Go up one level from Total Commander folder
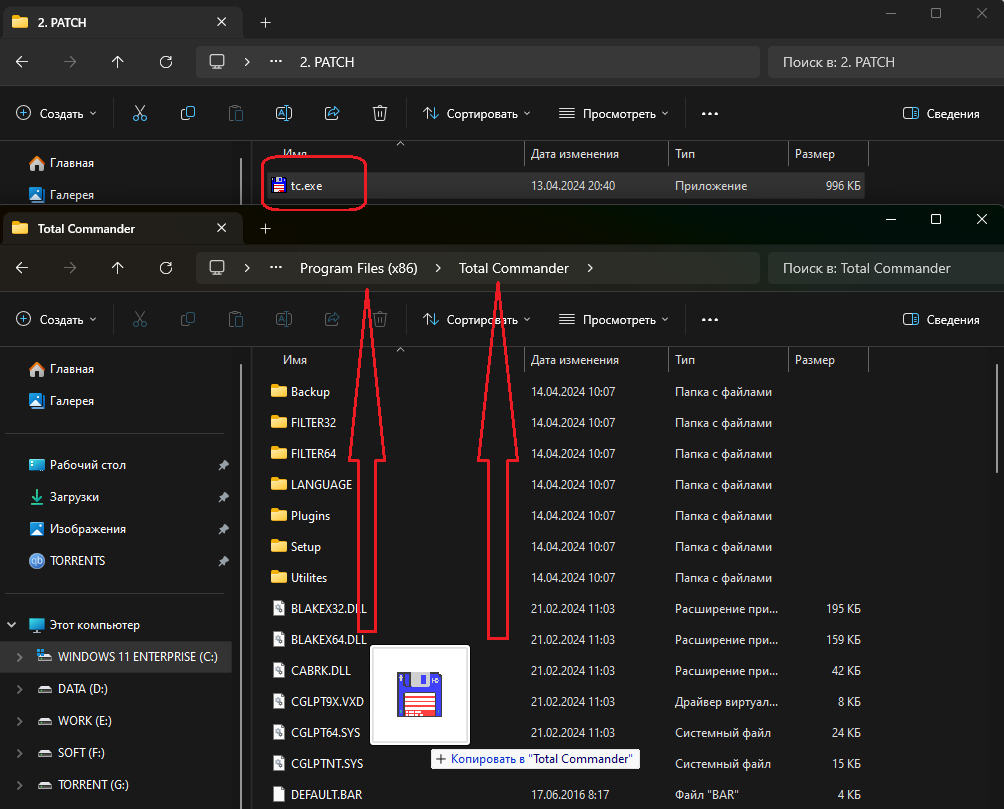 coord(118,268)
